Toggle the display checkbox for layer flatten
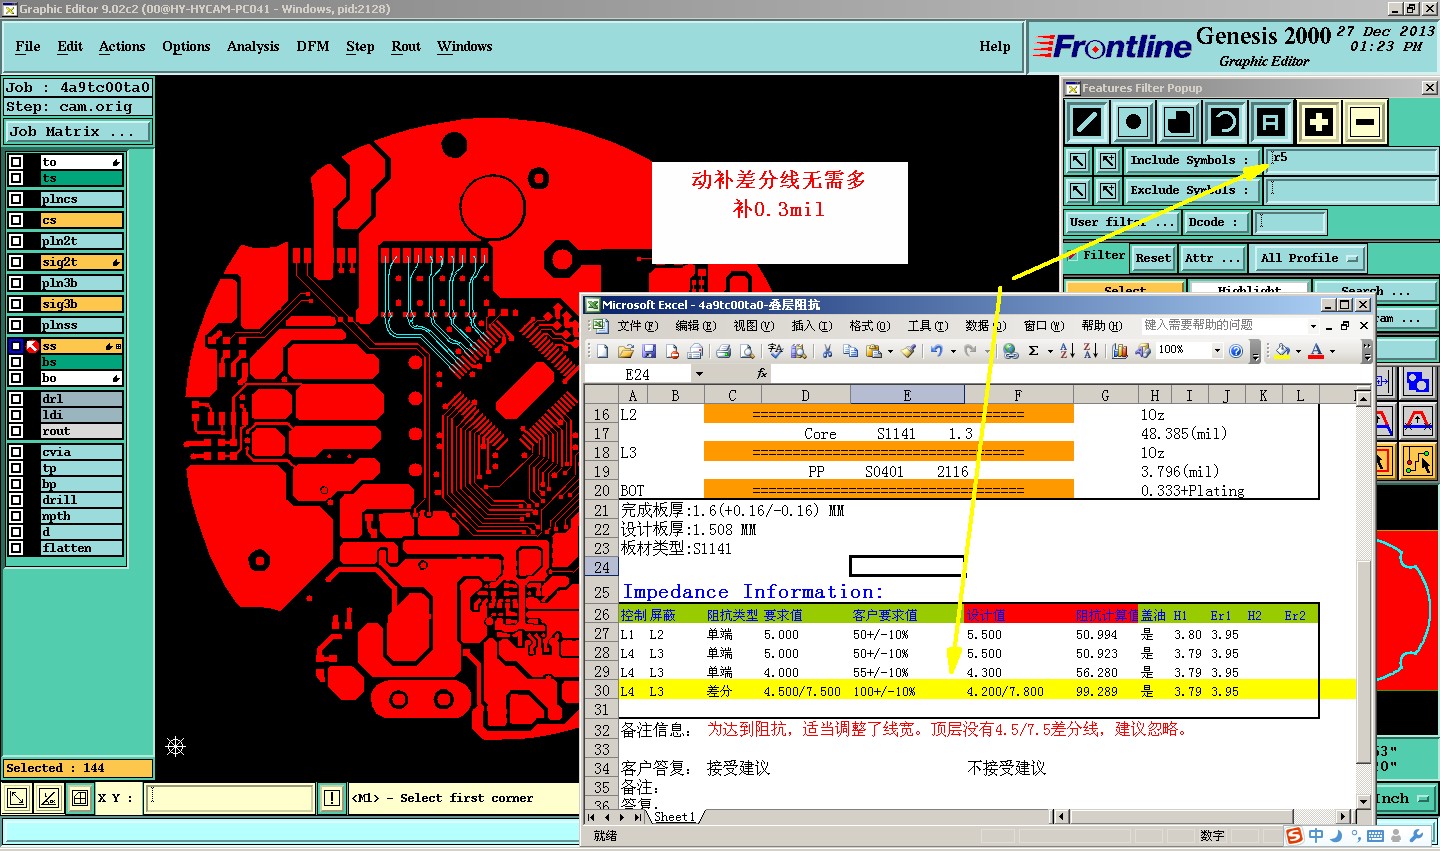The image size is (1440, 851). (x=16, y=548)
